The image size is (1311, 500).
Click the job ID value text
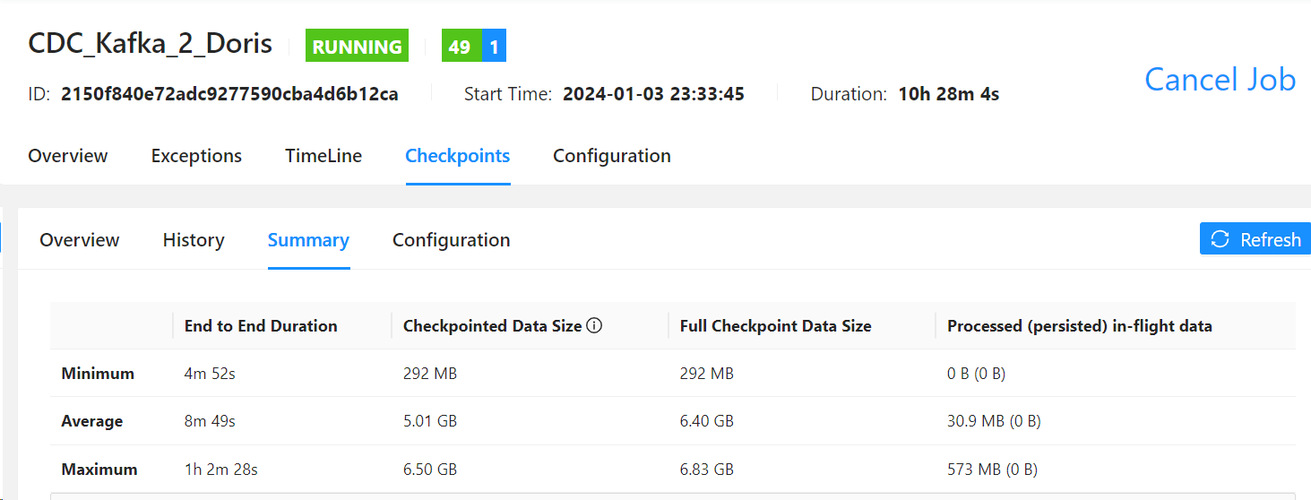point(230,94)
